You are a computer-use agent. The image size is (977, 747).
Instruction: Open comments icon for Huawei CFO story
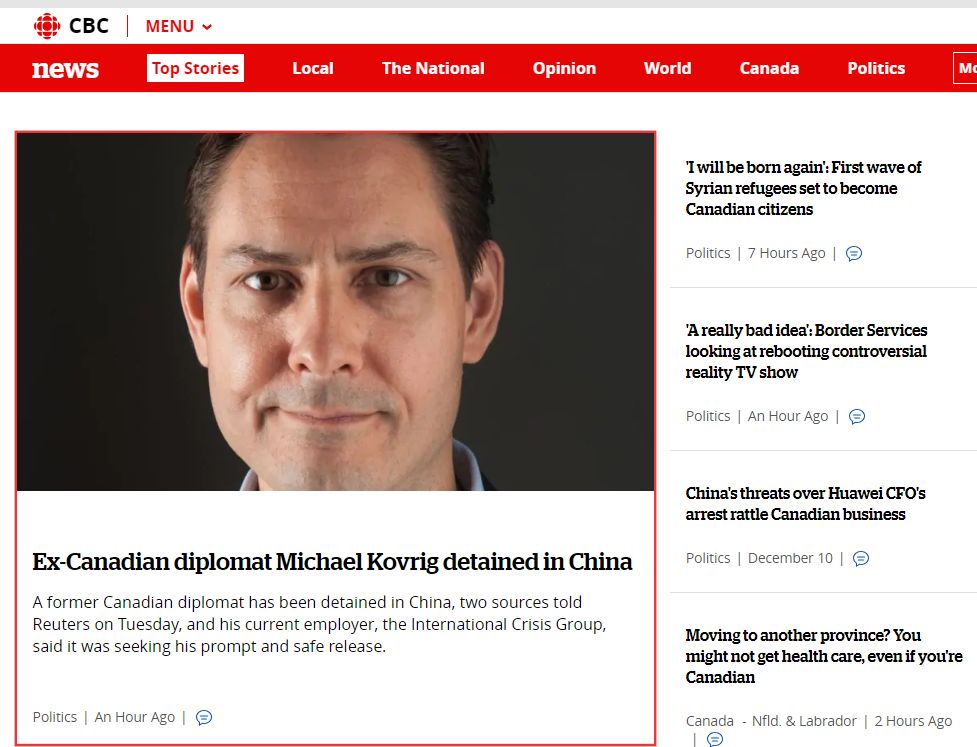pos(860,558)
